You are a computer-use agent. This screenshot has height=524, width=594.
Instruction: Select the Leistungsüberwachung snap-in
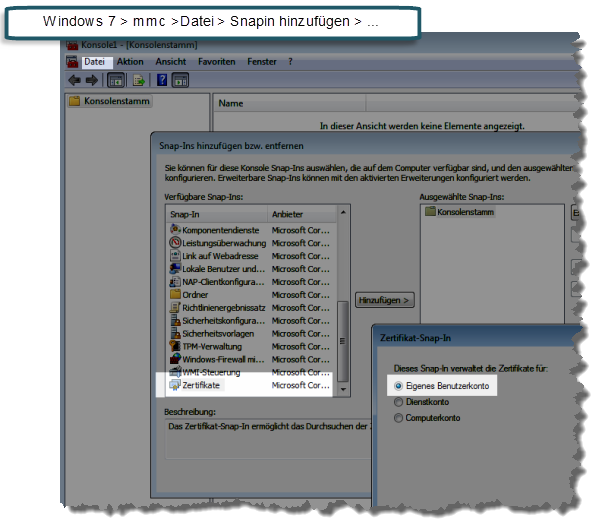tap(250, 243)
